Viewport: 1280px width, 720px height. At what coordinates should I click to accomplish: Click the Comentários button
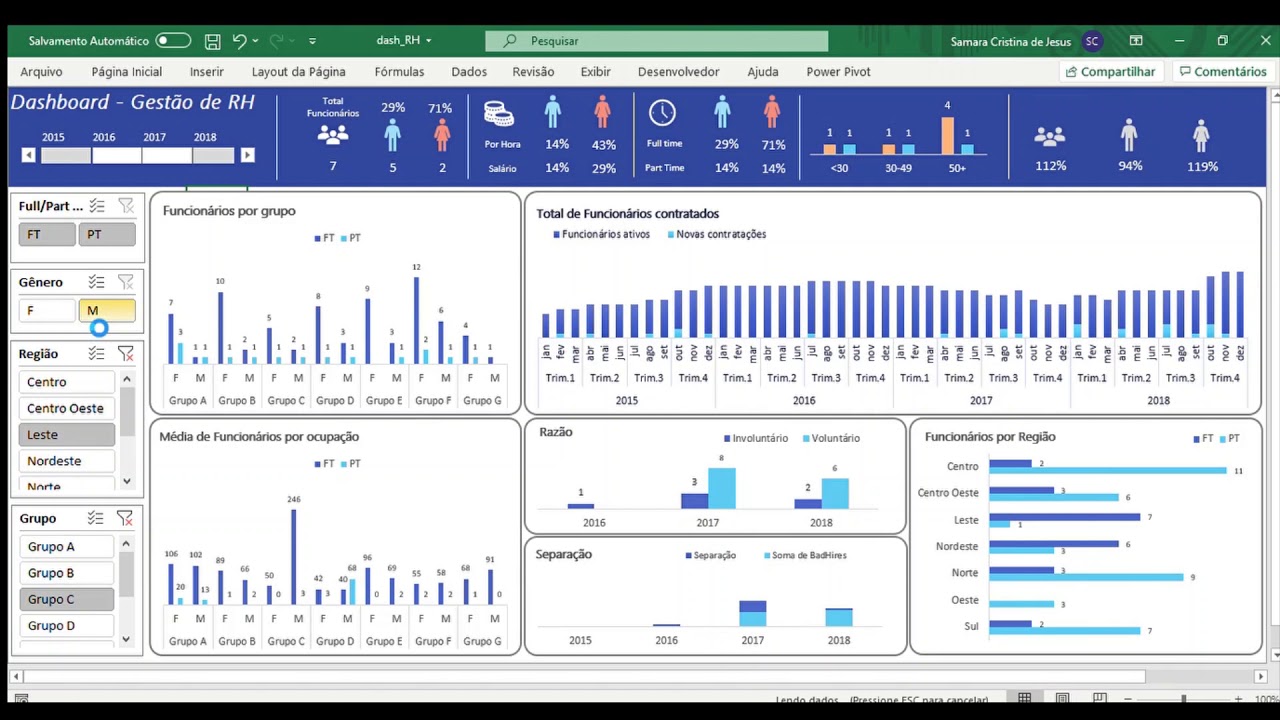pos(1222,72)
